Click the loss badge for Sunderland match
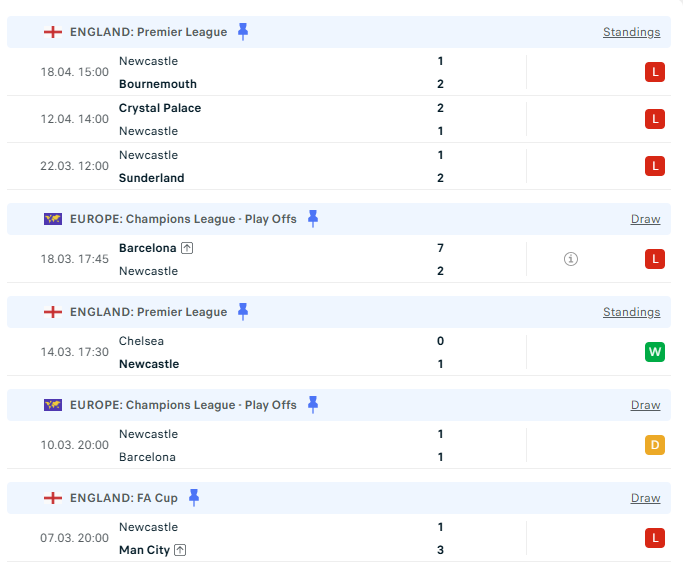683x563 pixels. point(655,166)
